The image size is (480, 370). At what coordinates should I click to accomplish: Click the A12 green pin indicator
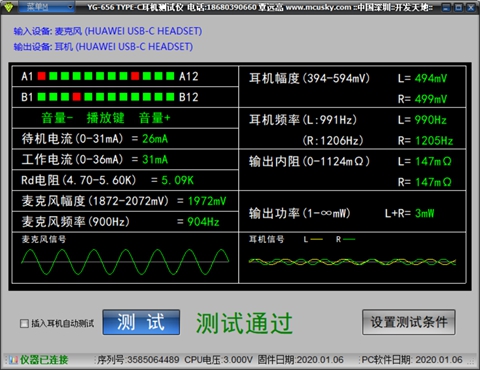(x=170, y=76)
